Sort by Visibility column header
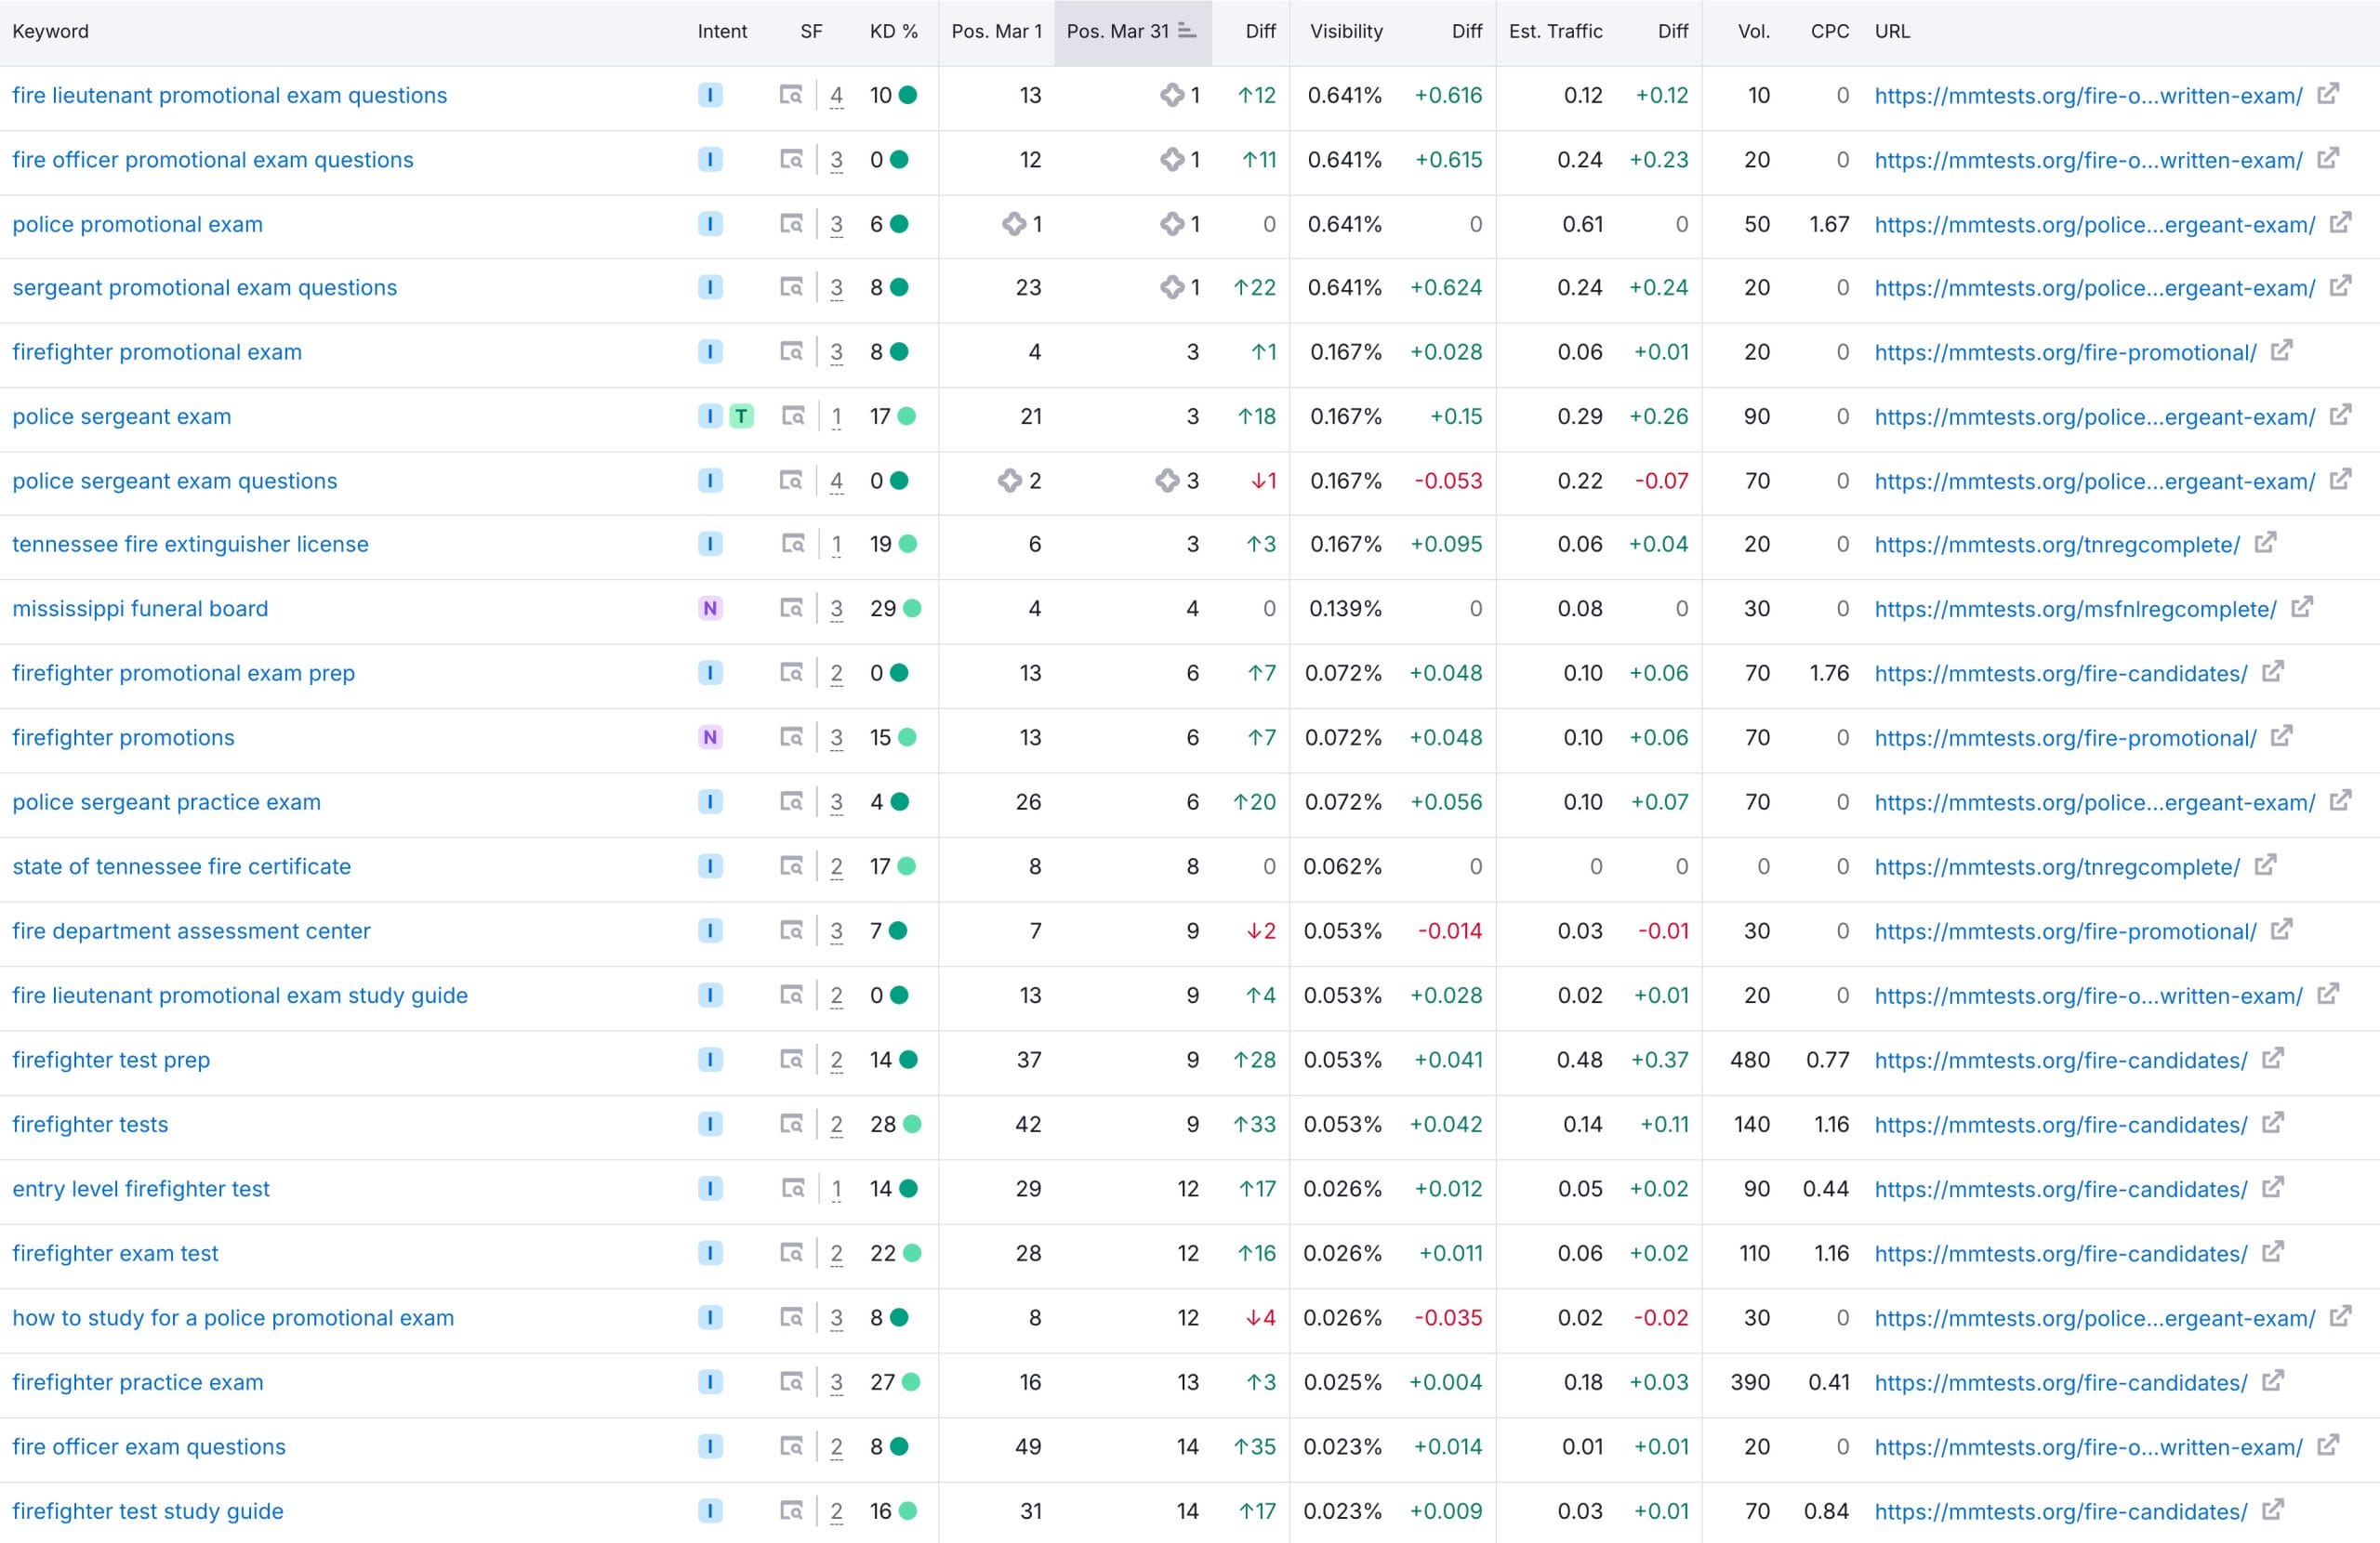 tap(1346, 31)
